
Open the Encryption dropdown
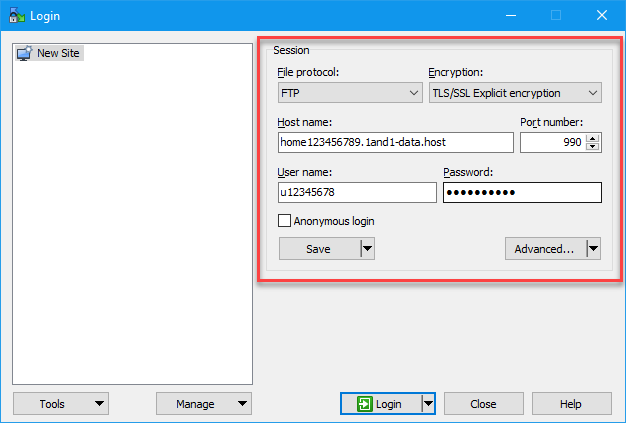click(x=514, y=93)
